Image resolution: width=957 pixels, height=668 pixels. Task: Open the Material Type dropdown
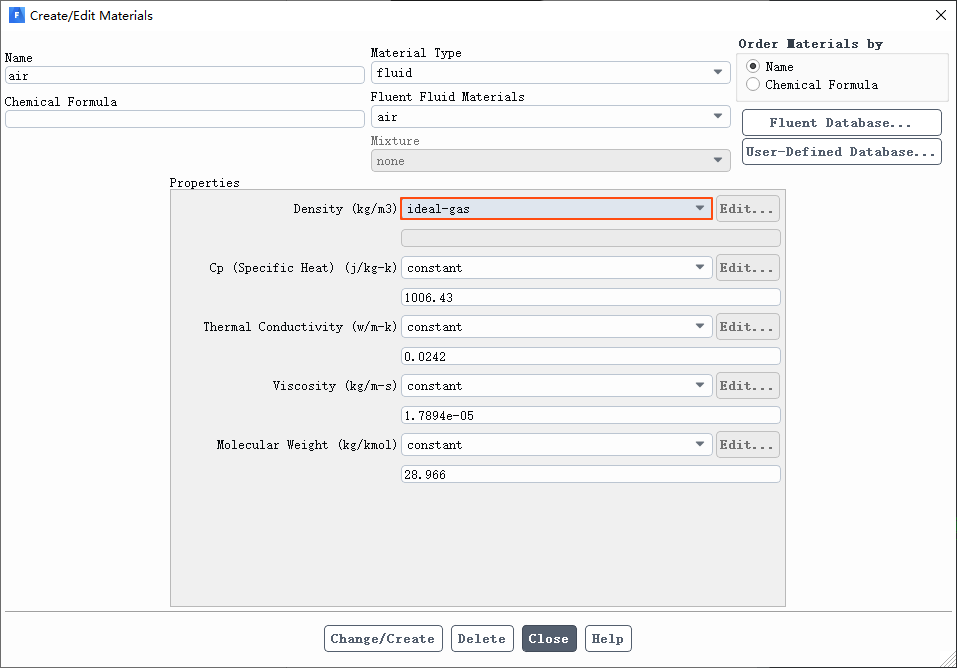[x=550, y=73]
